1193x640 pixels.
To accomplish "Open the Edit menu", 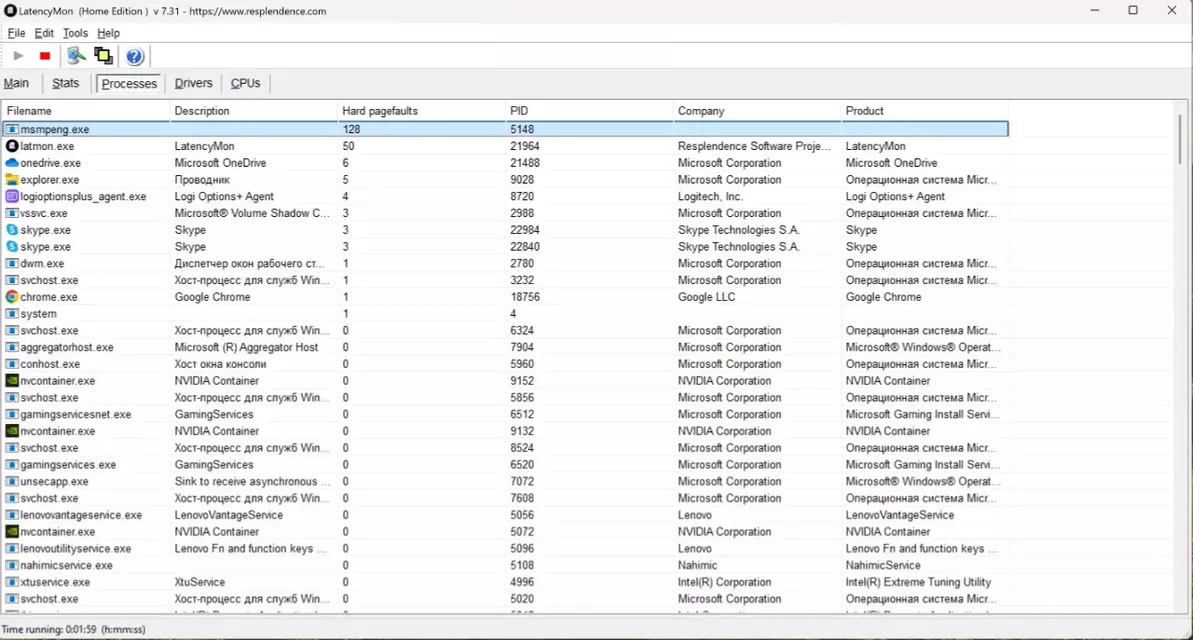I will pyautogui.click(x=44, y=33).
